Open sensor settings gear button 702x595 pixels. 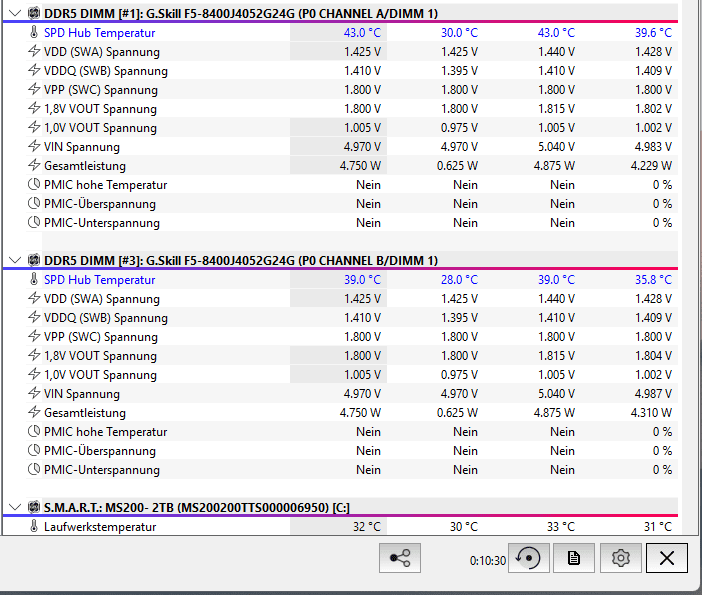click(x=621, y=558)
